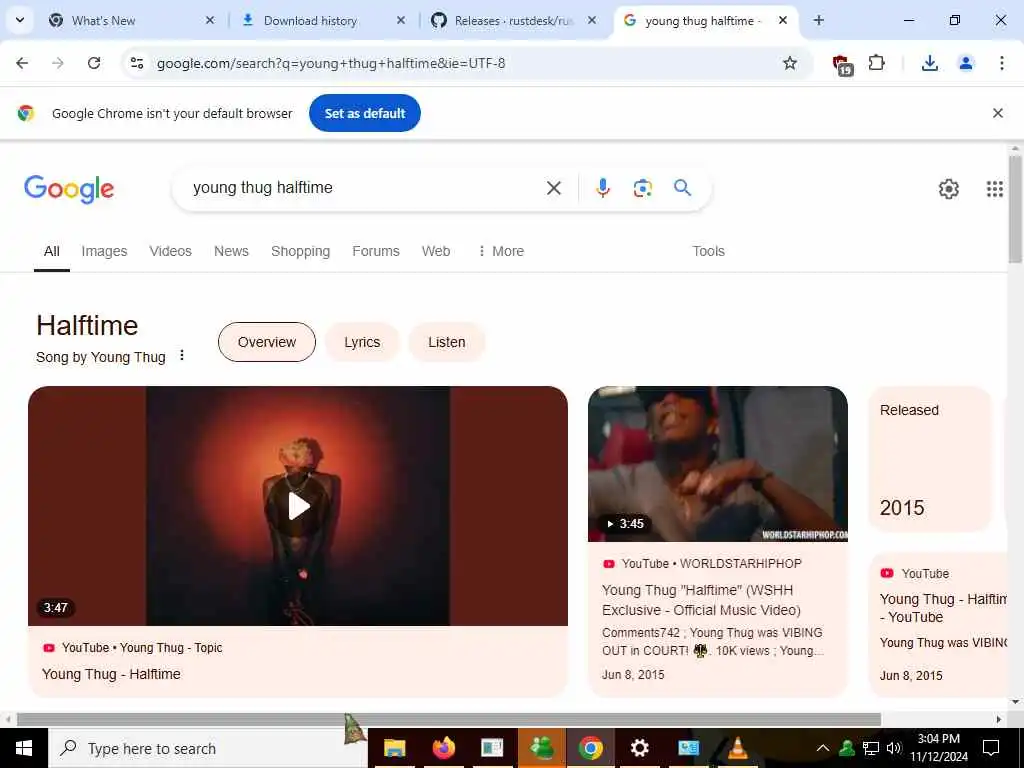This screenshot has width=1024, height=768.
Task: Submit search with magnifying glass icon
Action: coord(682,188)
